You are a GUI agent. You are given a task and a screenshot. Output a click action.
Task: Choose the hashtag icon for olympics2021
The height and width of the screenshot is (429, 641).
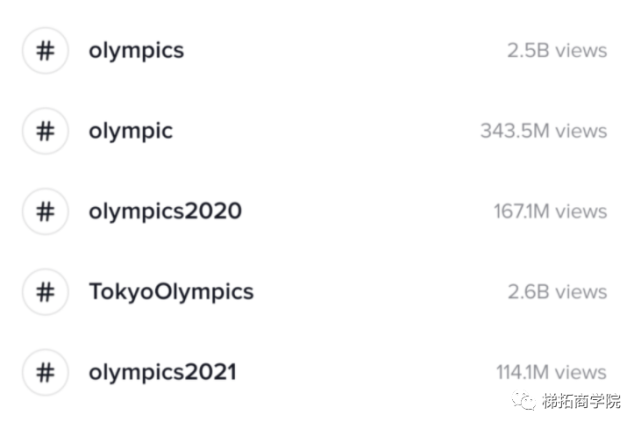coord(45,373)
